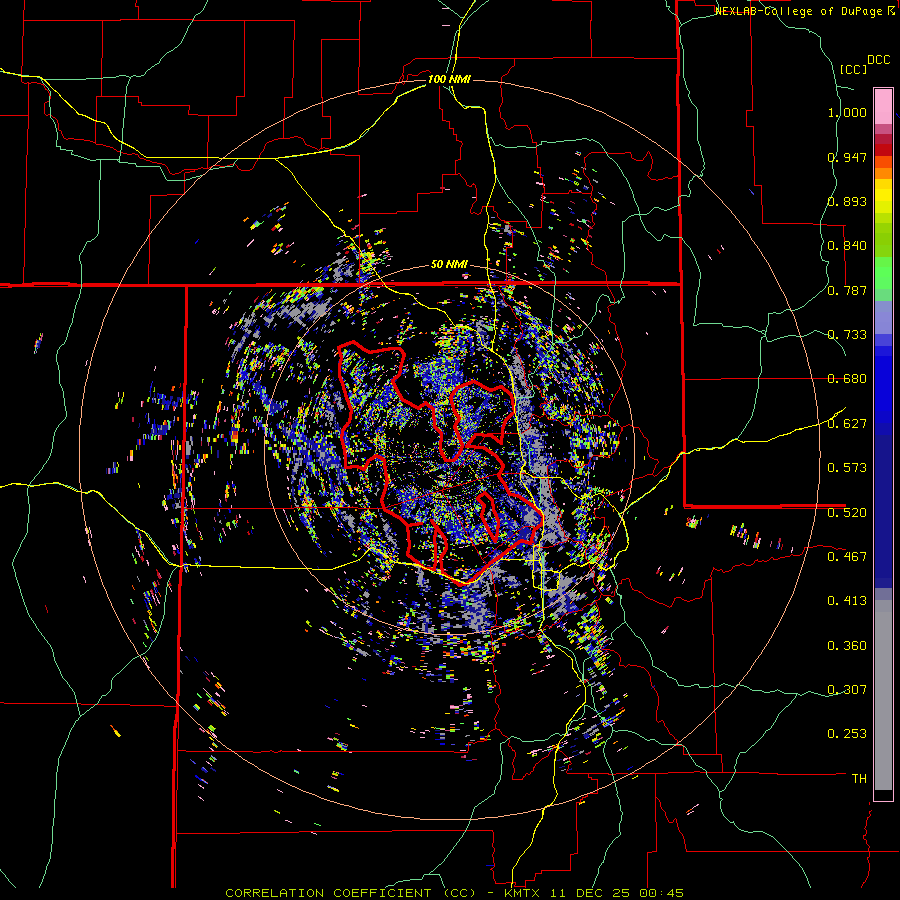Click the KMTX station identifier in caption
Screen dimensions: 900x900
point(523,893)
